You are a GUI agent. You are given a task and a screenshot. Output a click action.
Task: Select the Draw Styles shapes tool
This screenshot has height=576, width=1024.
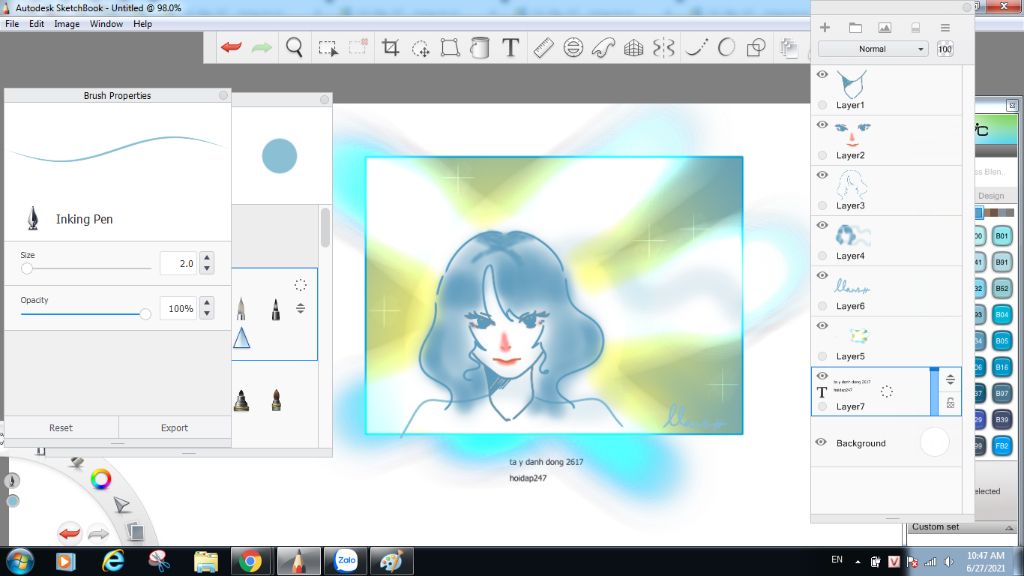pos(756,48)
